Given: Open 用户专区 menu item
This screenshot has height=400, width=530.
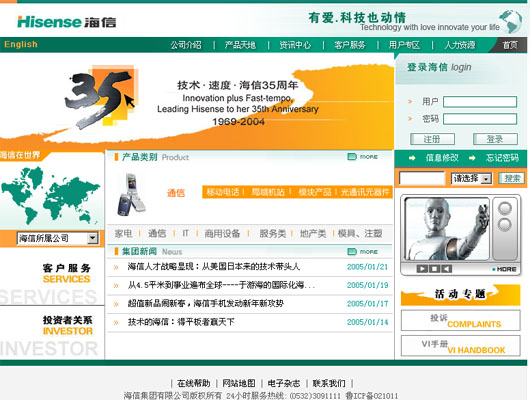Looking at the screenshot, I should 404,45.
